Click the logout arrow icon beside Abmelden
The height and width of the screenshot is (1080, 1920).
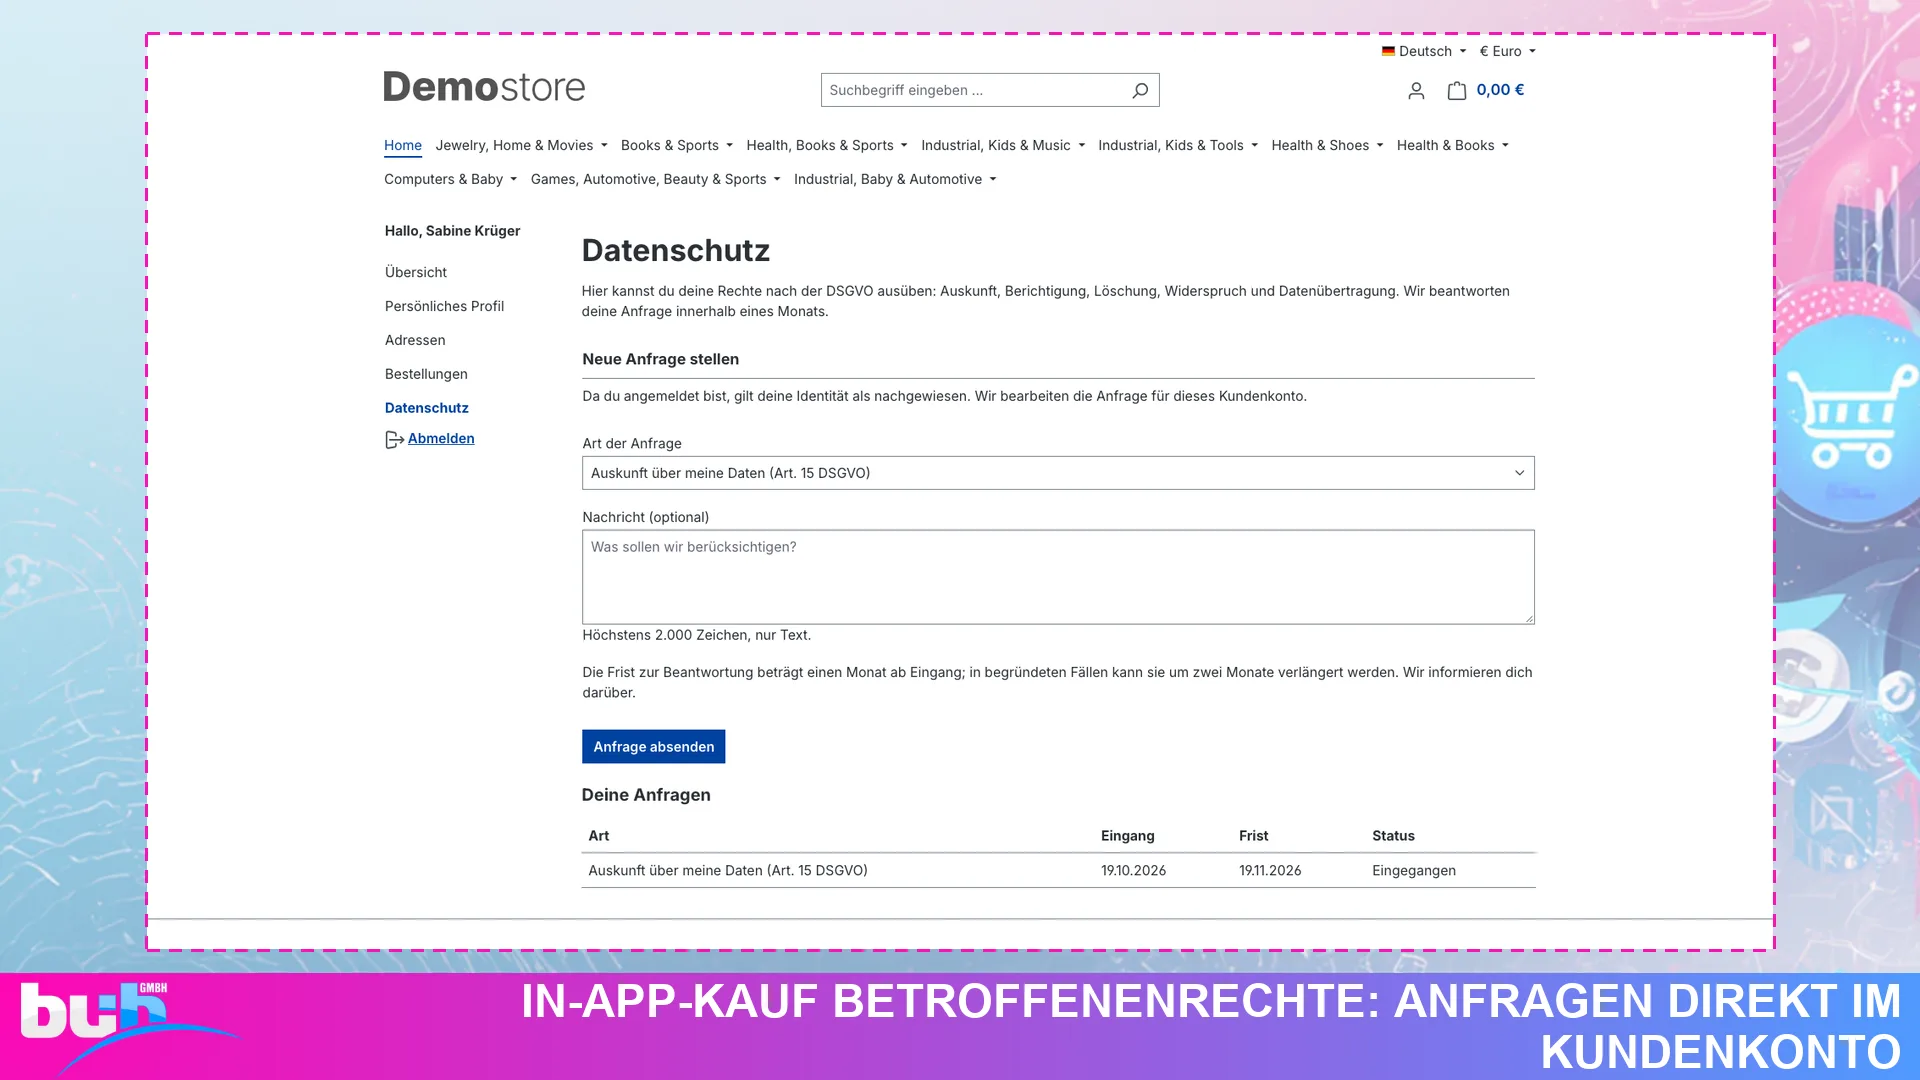coord(394,440)
